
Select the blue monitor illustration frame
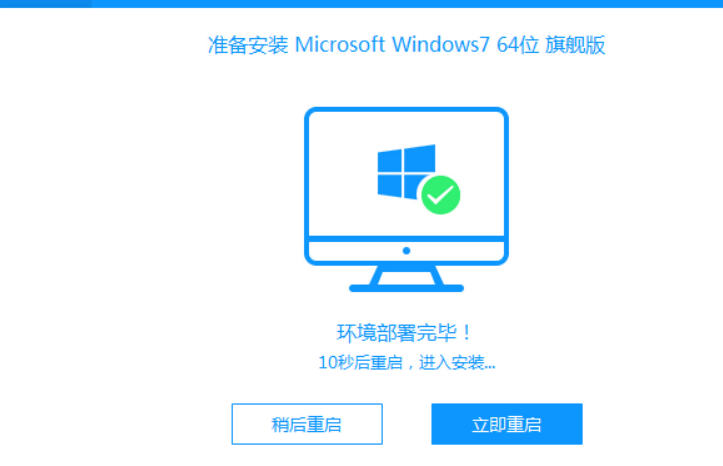[406, 200]
